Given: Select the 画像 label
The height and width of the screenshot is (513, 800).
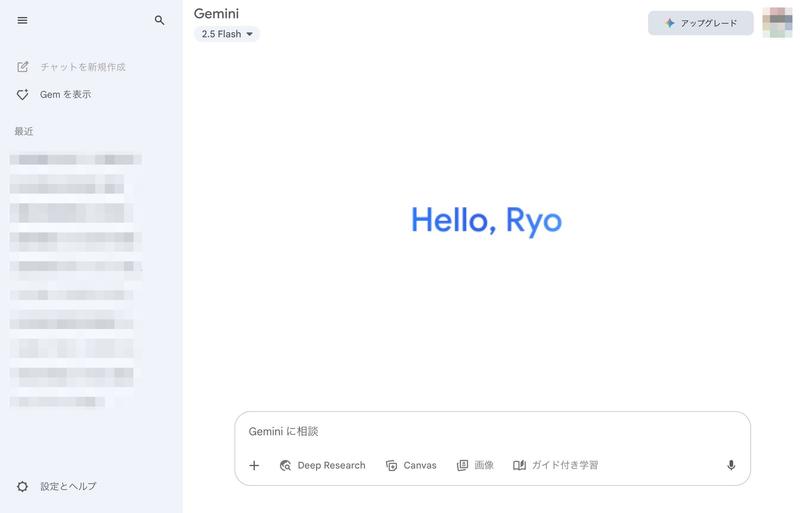Looking at the screenshot, I should pyautogui.click(x=484, y=466).
